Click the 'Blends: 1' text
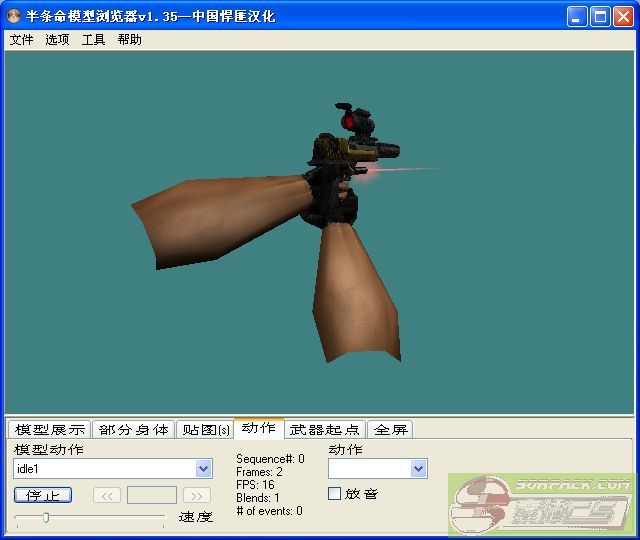The width and height of the screenshot is (640, 540). click(258, 498)
